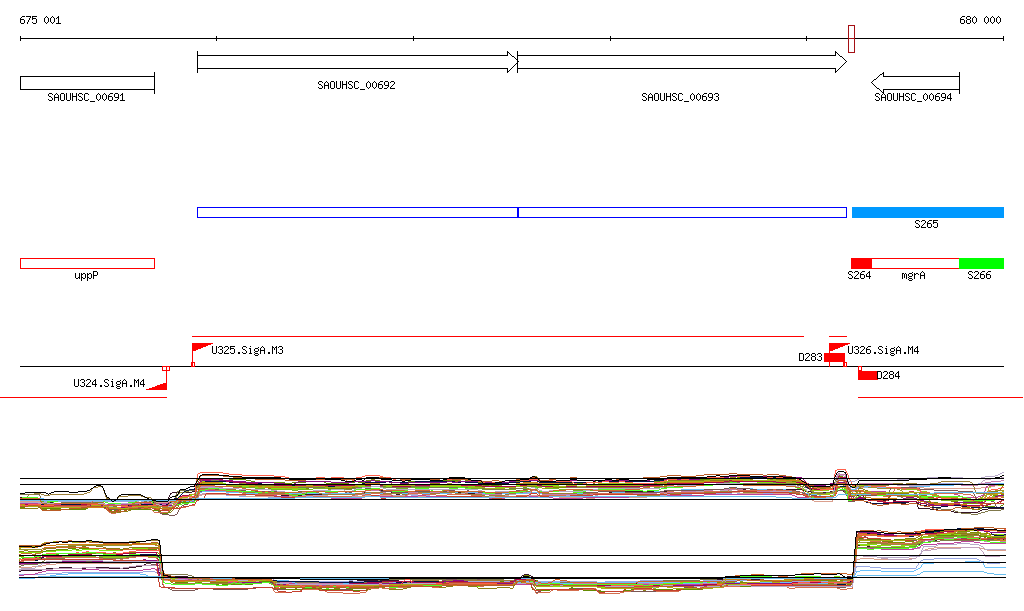Select the red D284 terminator box
Viewport: 1024px width, 611px height.
click(867, 375)
